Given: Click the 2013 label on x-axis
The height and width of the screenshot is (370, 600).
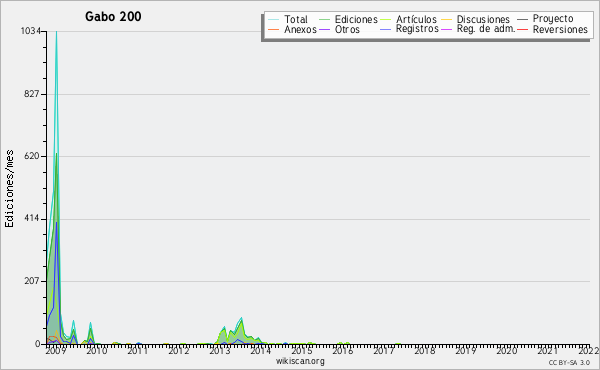Looking at the screenshot, I should [219, 351].
